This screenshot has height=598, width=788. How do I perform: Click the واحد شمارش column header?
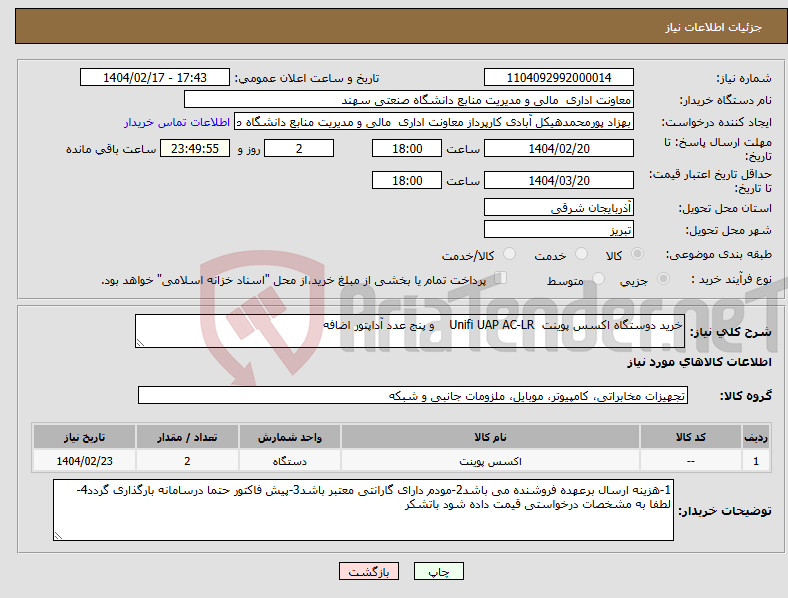(290, 437)
